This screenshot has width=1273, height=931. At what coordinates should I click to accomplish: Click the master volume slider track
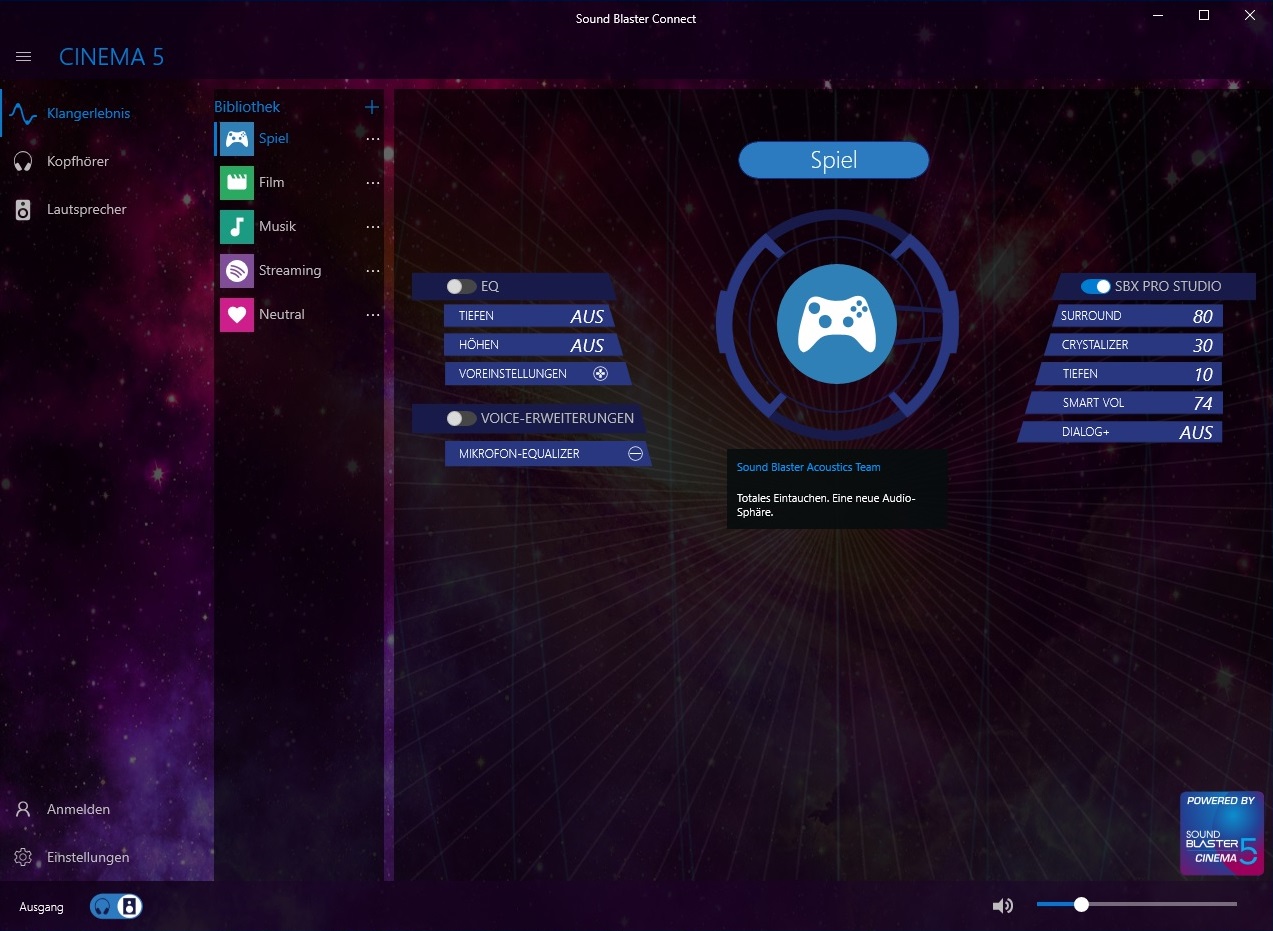point(1137,905)
